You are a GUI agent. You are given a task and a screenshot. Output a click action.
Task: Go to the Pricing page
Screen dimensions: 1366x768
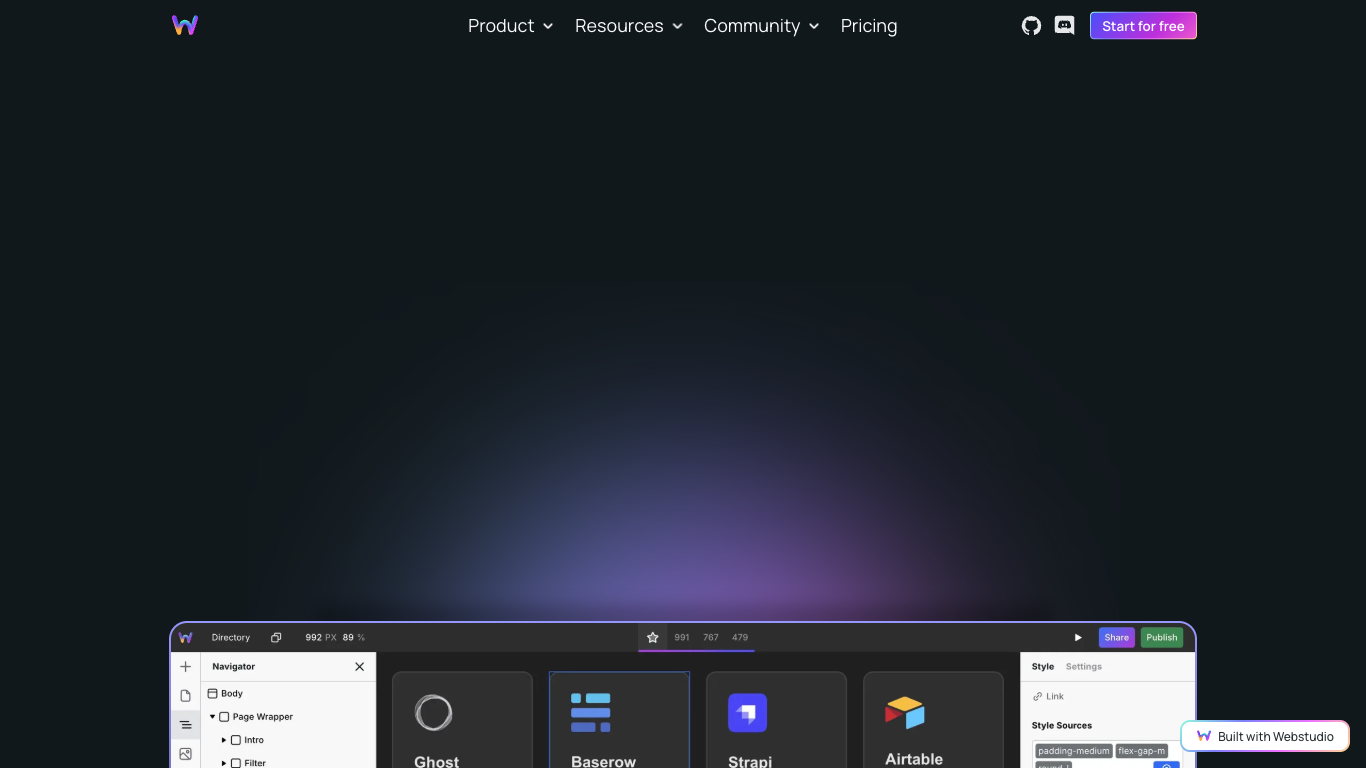(868, 26)
